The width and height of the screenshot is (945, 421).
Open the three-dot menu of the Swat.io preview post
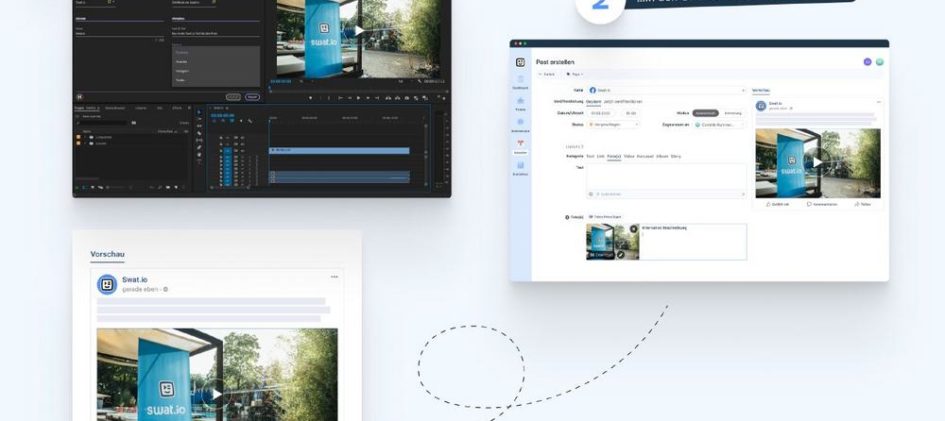(879, 102)
